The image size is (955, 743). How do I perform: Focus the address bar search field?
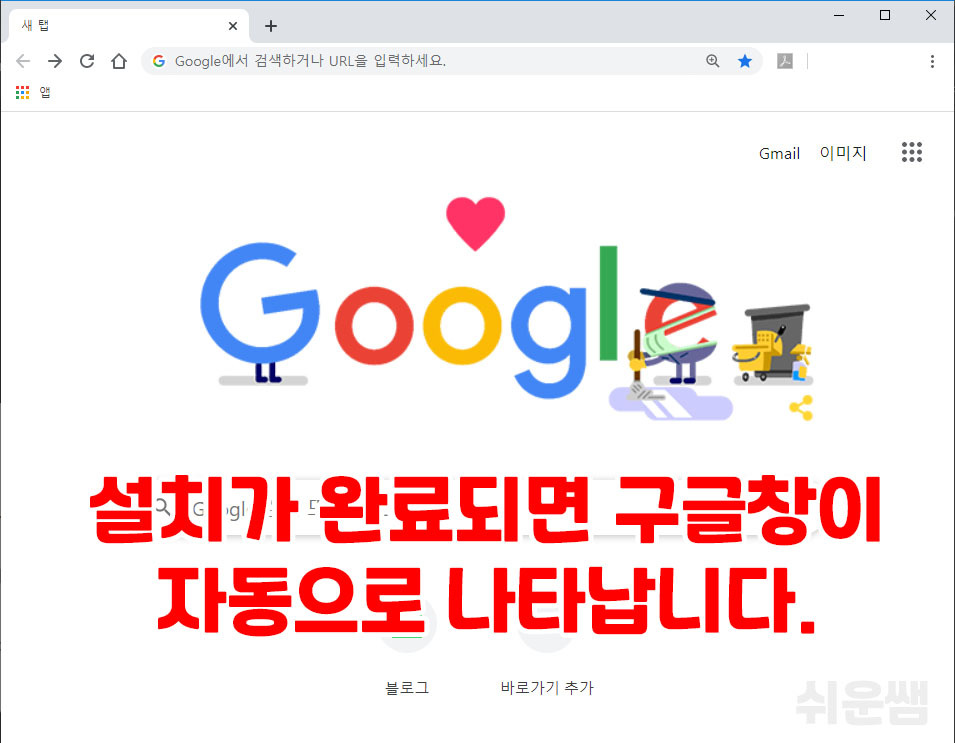click(426, 61)
